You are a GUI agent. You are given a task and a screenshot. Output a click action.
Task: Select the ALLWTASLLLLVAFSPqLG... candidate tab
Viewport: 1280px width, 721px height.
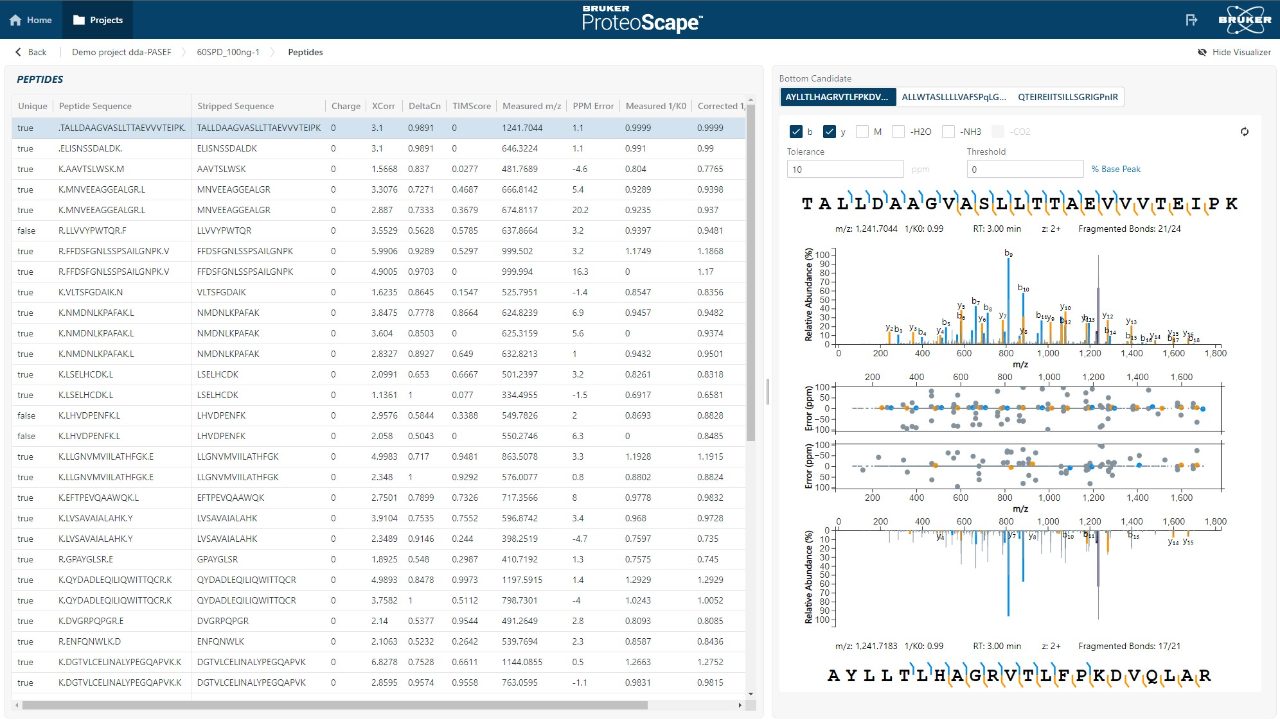pyautogui.click(x=953, y=97)
